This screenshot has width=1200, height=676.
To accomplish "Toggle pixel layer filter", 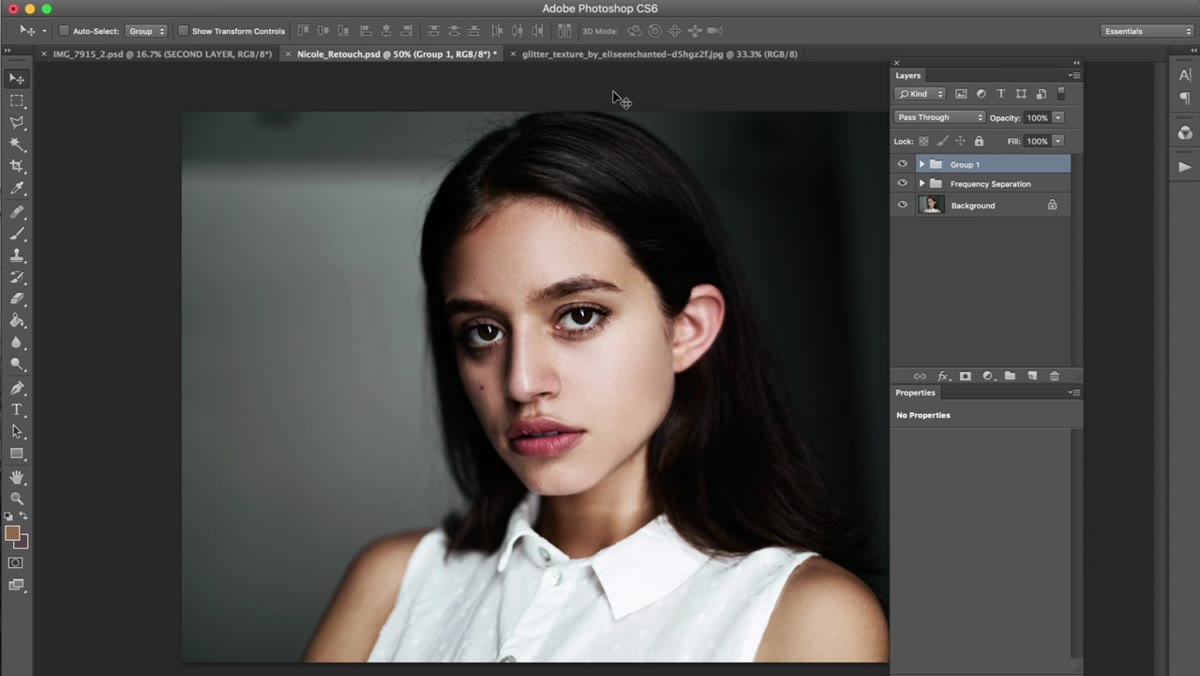I will (x=961, y=94).
